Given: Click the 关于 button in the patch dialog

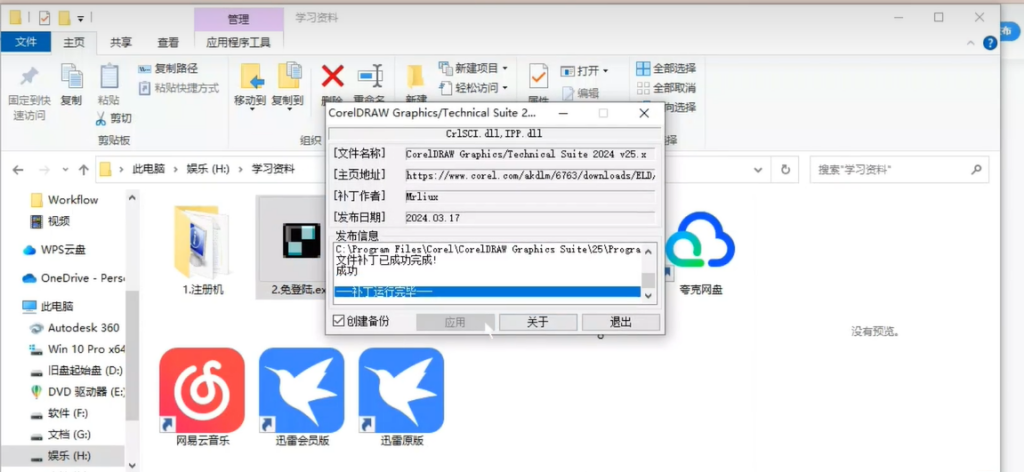Looking at the screenshot, I should (x=537, y=322).
